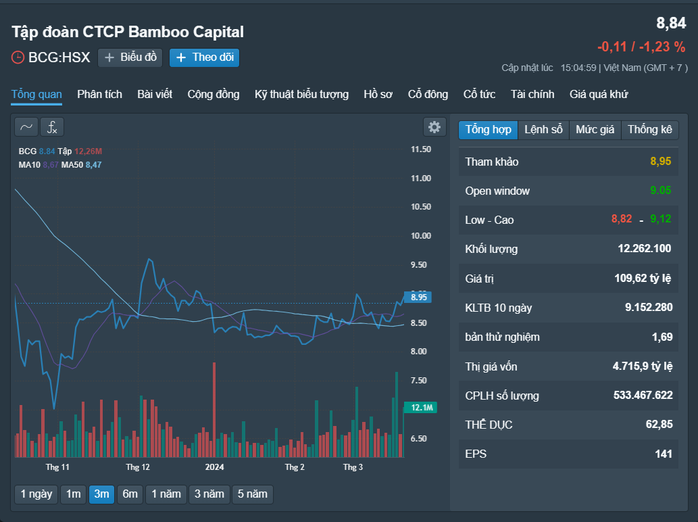Follow stock with Theo dõi button
The width and height of the screenshot is (698, 522).
204,57
